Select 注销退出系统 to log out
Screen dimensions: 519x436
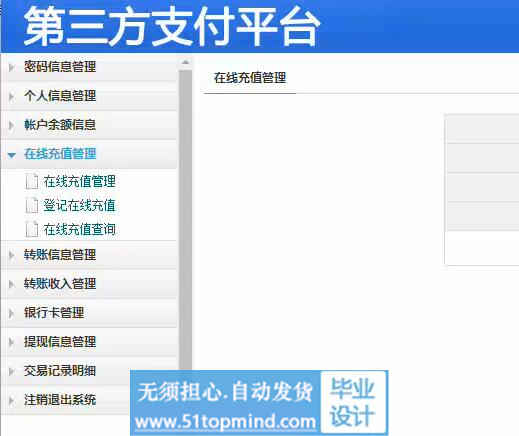[60, 400]
